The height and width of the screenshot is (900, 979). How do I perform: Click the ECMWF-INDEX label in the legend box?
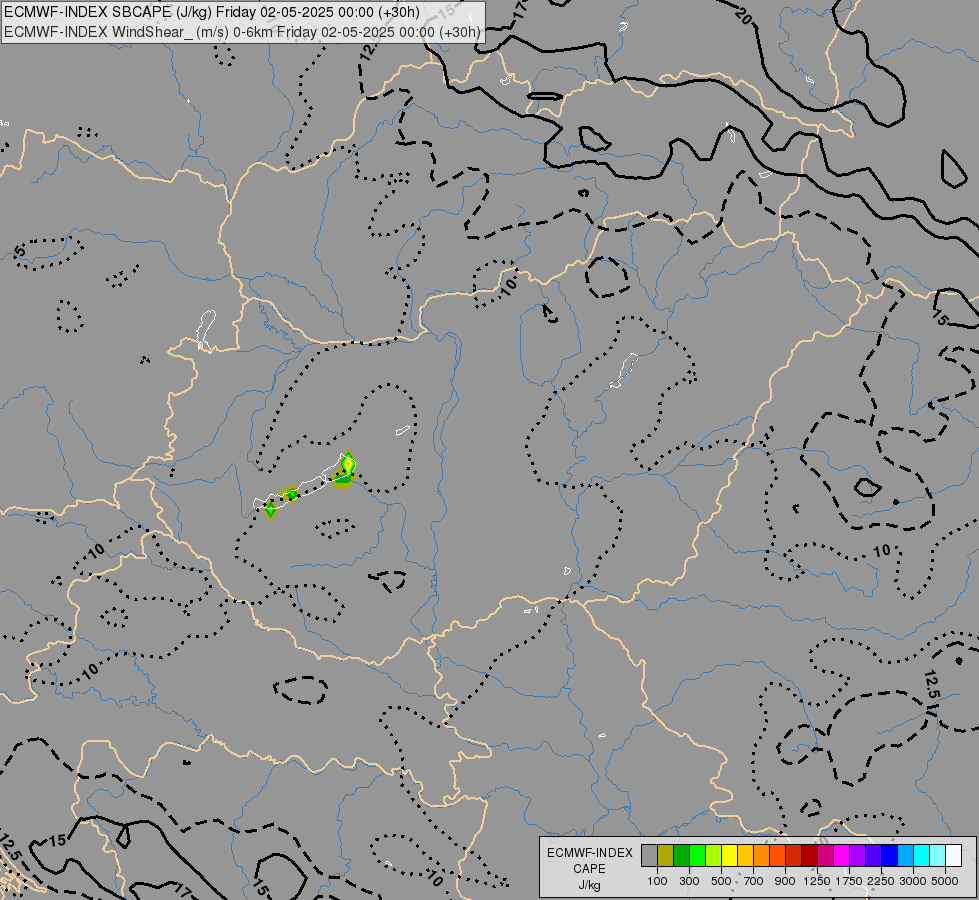point(590,853)
